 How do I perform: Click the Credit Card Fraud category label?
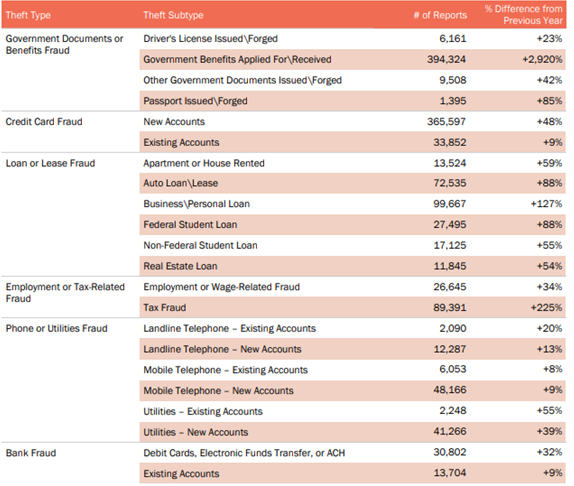pos(44,122)
